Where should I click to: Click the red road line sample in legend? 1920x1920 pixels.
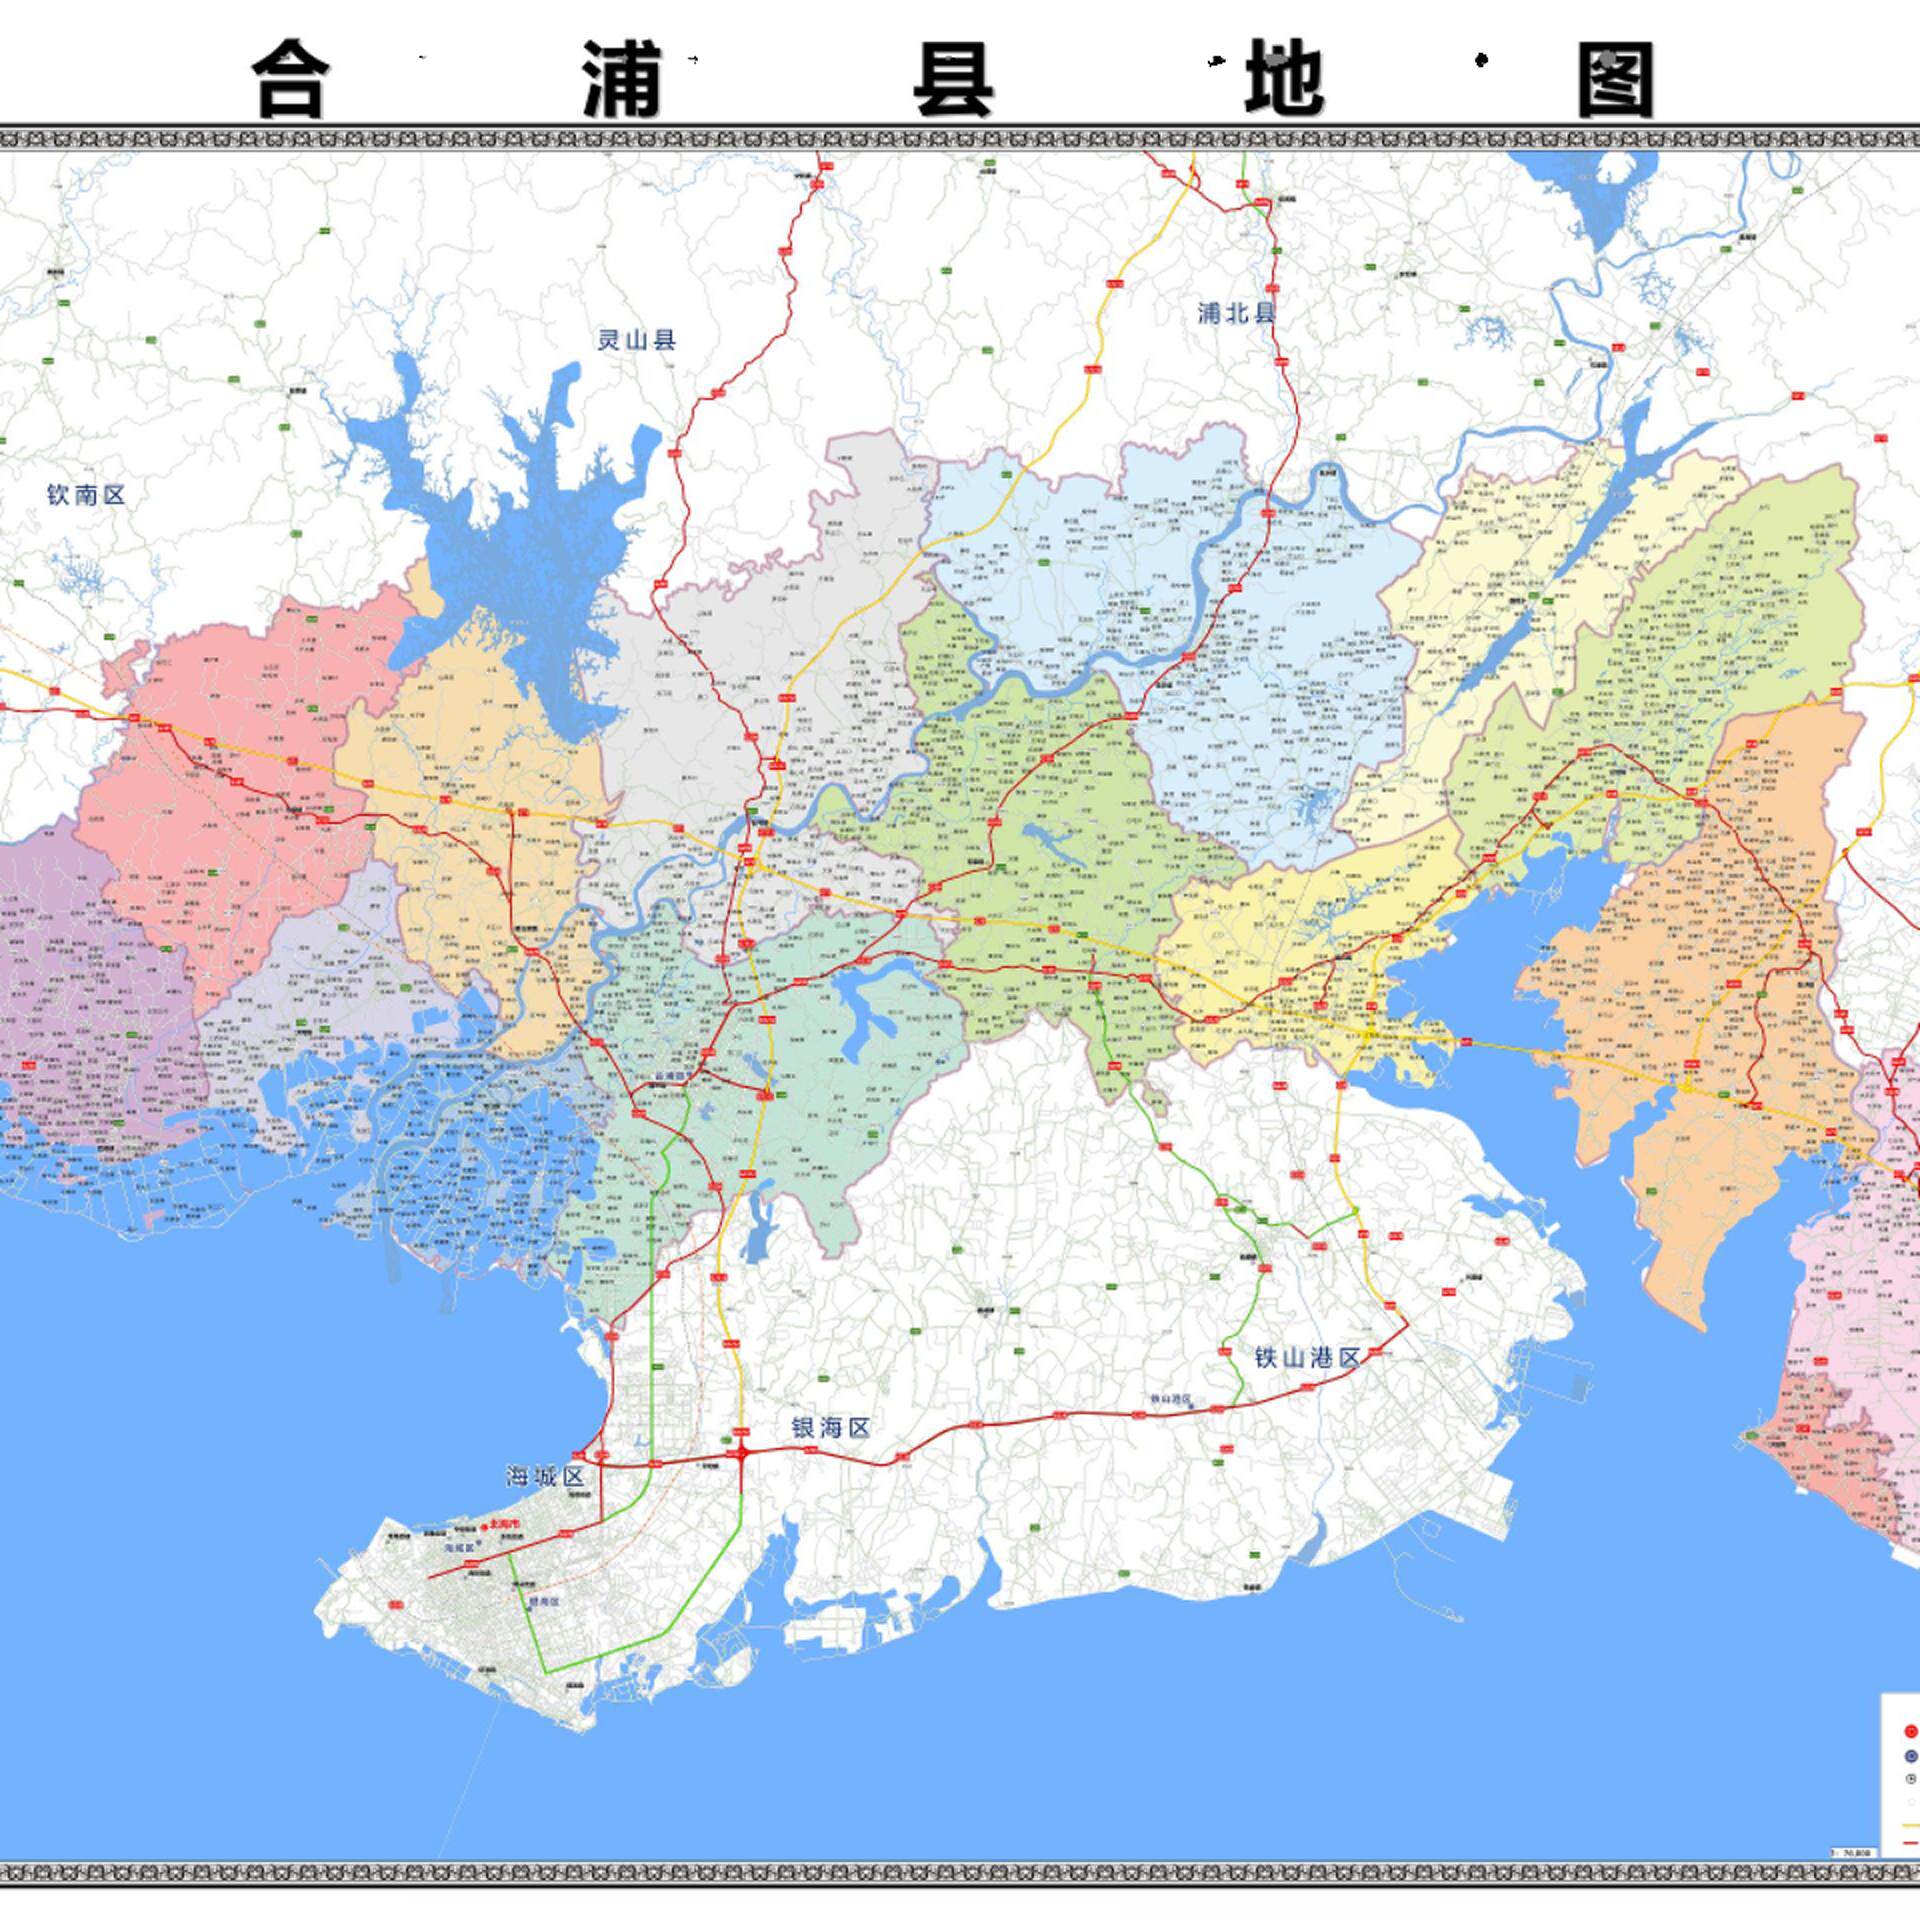(x=1911, y=1843)
